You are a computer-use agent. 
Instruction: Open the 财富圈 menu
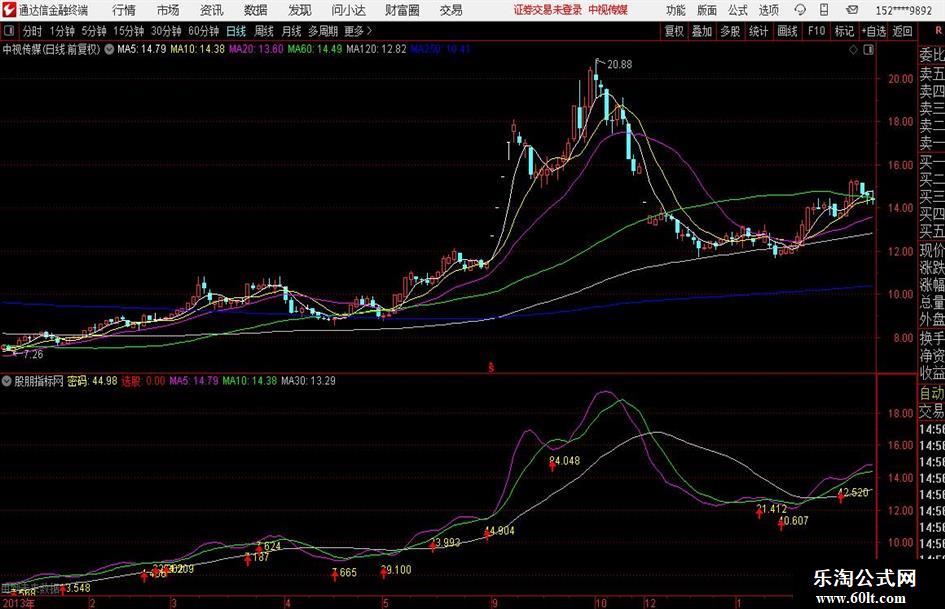click(402, 10)
